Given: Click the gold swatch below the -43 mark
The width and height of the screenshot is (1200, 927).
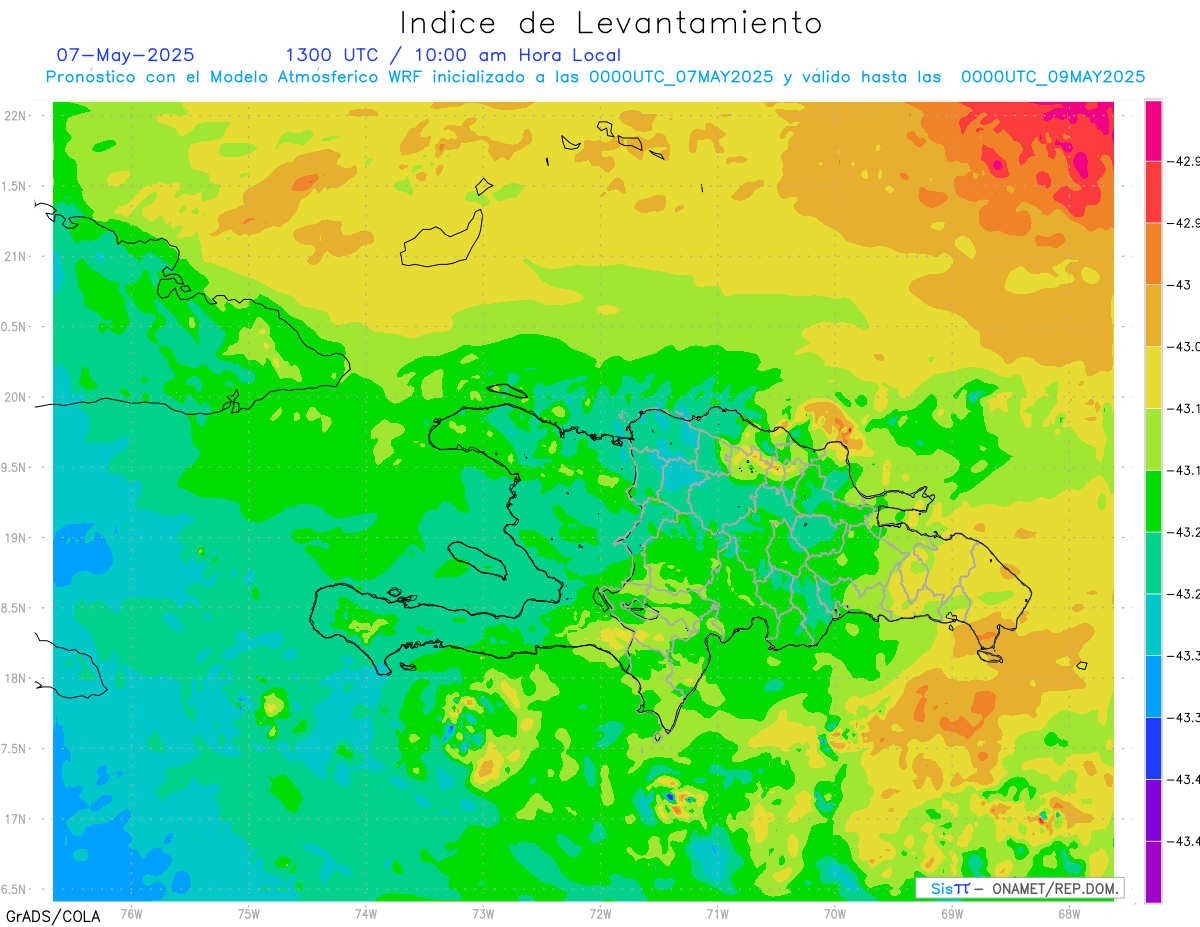Looking at the screenshot, I should tap(1153, 316).
